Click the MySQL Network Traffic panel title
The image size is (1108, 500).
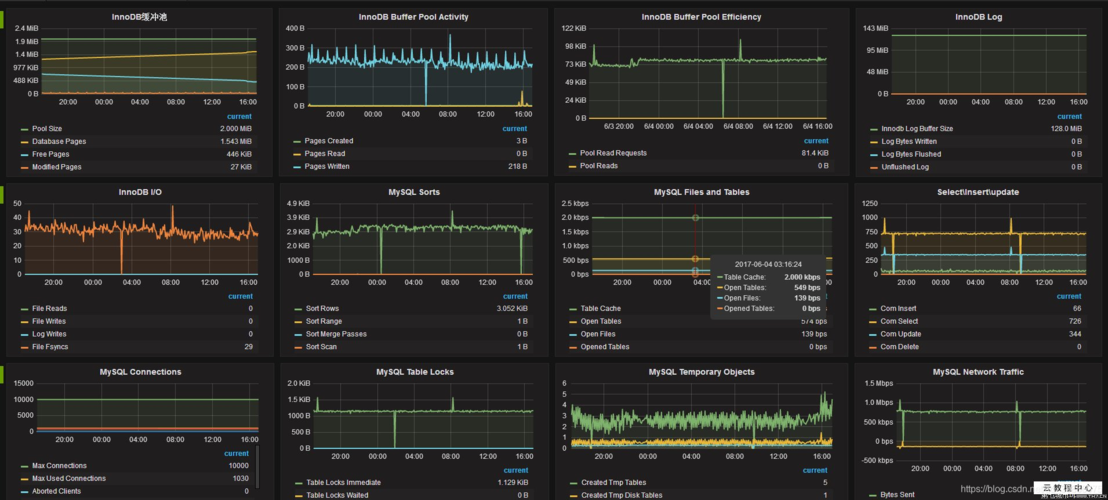click(x=978, y=372)
